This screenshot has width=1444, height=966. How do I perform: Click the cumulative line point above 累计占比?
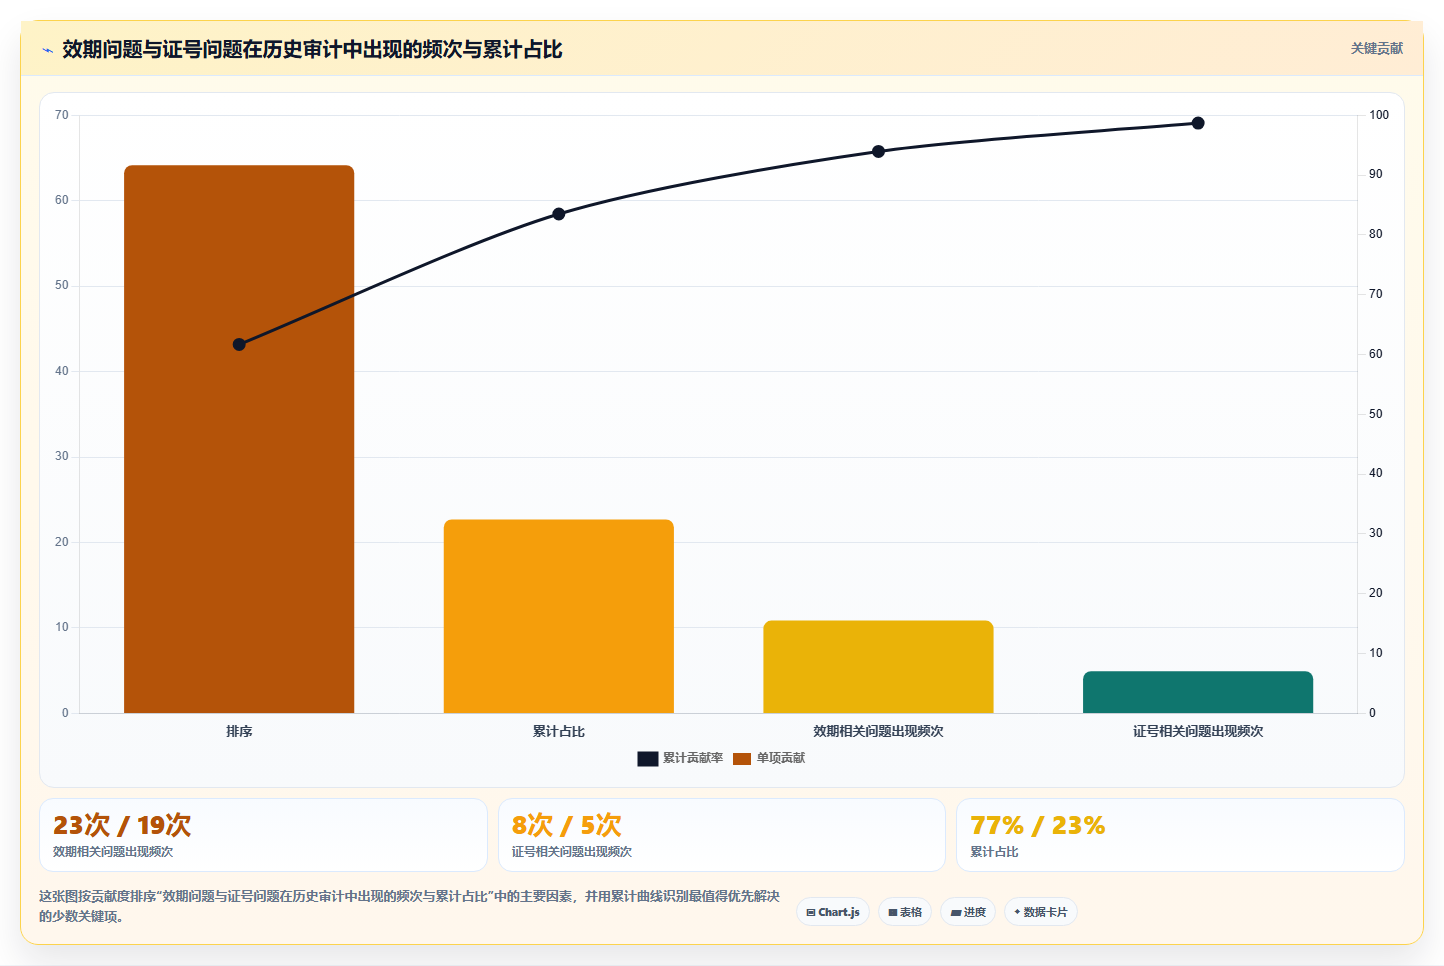[558, 214]
